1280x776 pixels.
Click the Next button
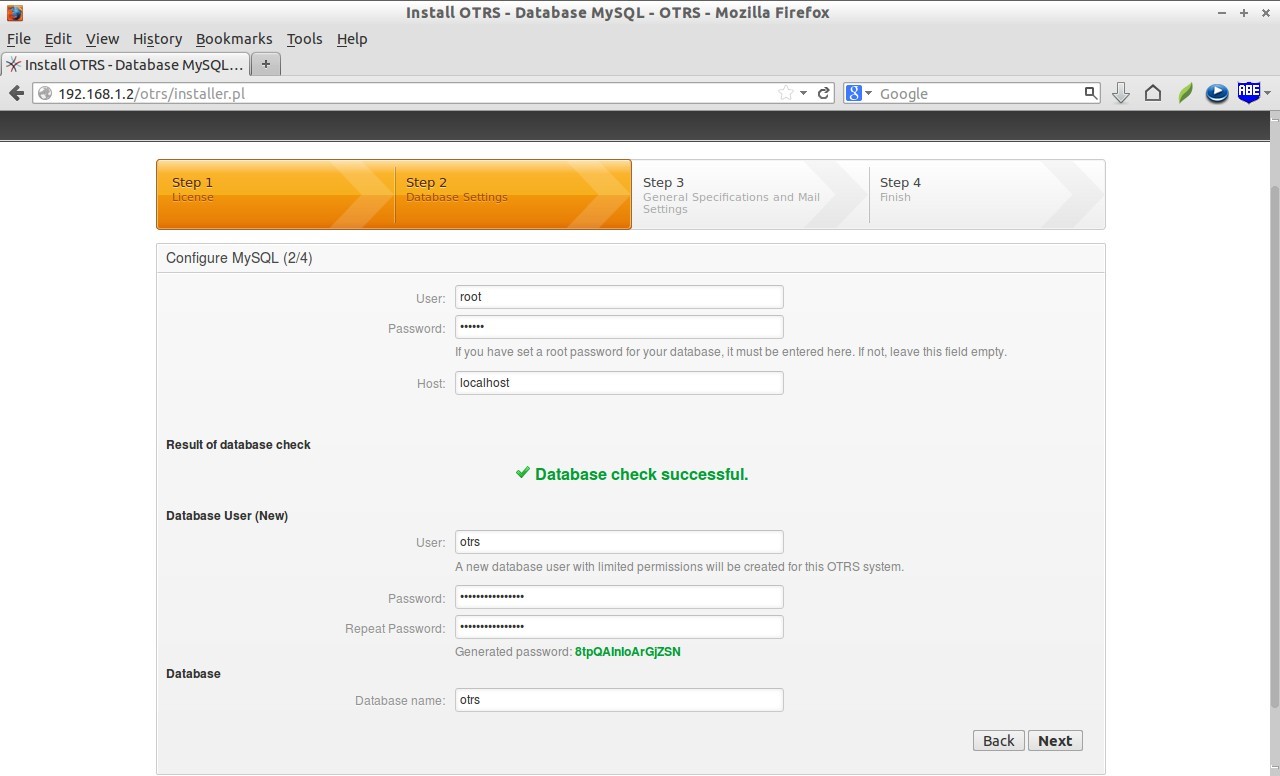(x=1055, y=741)
